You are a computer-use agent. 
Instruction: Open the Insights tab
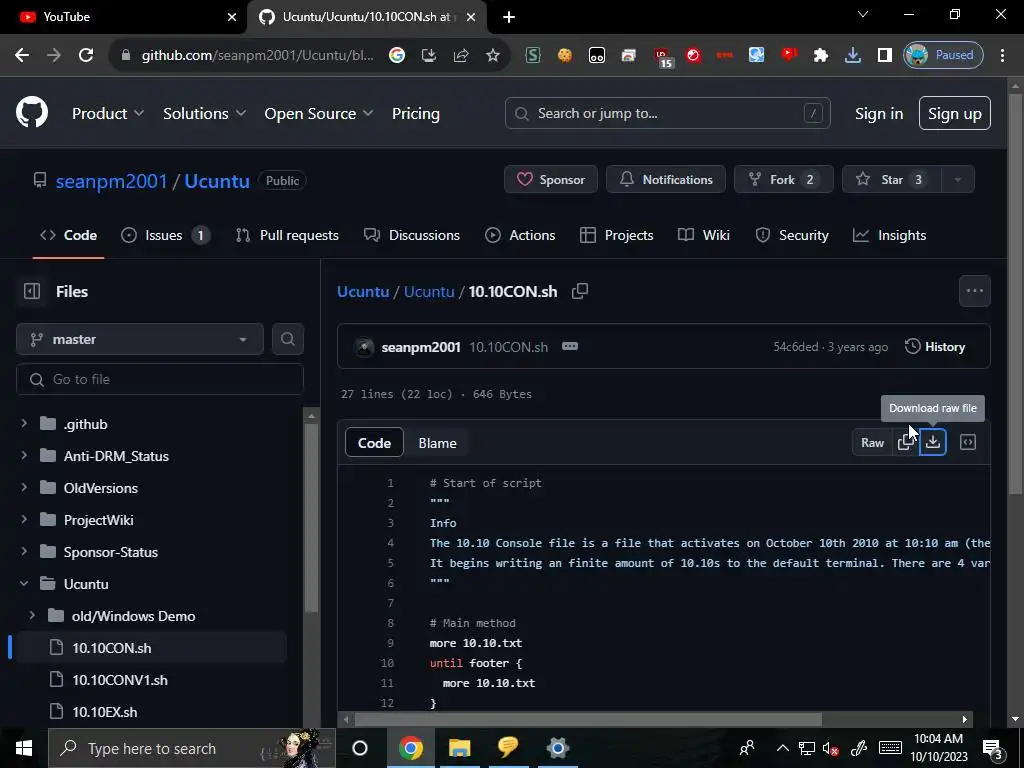[x=889, y=235]
